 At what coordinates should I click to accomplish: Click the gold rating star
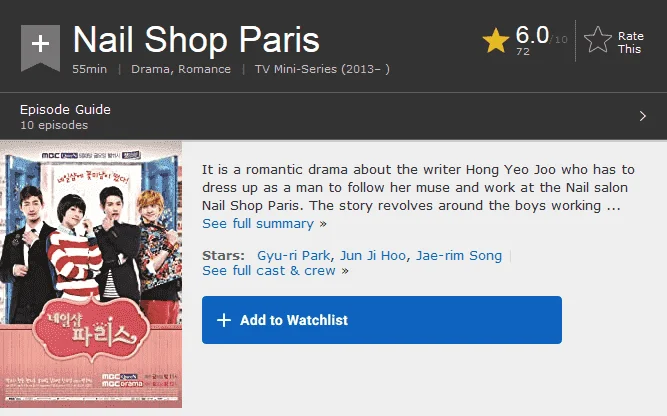tap(496, 41)
